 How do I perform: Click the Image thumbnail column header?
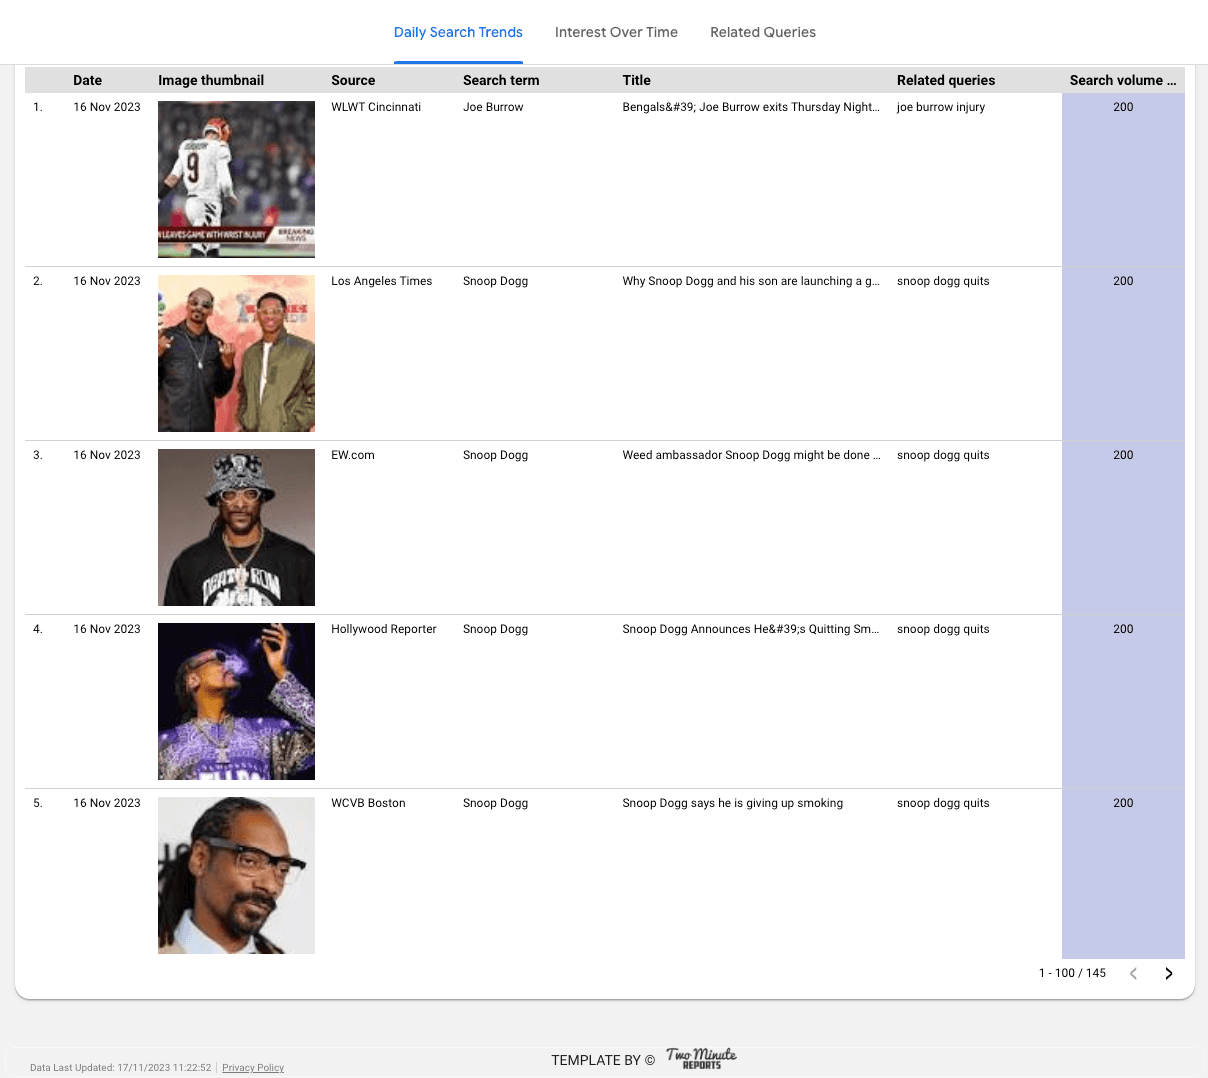coord(211,80)
